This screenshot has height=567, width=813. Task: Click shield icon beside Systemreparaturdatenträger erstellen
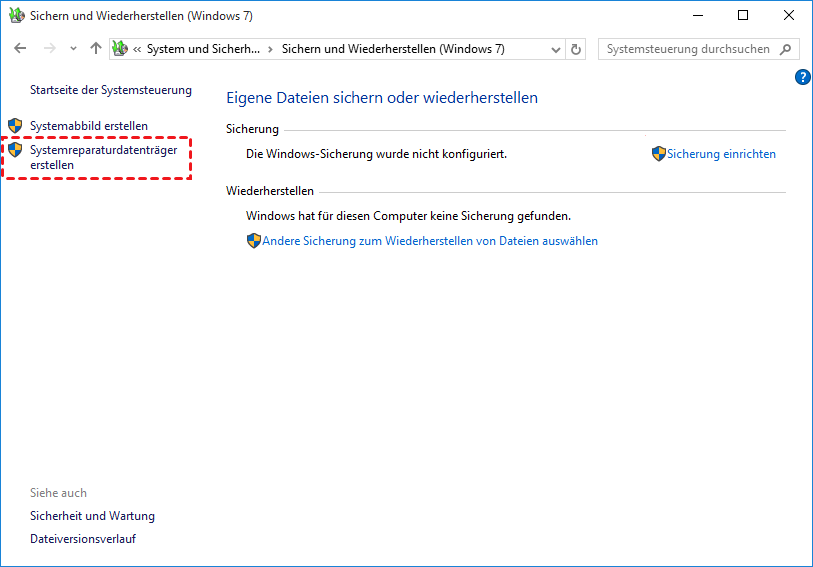[x=15, y=150]
